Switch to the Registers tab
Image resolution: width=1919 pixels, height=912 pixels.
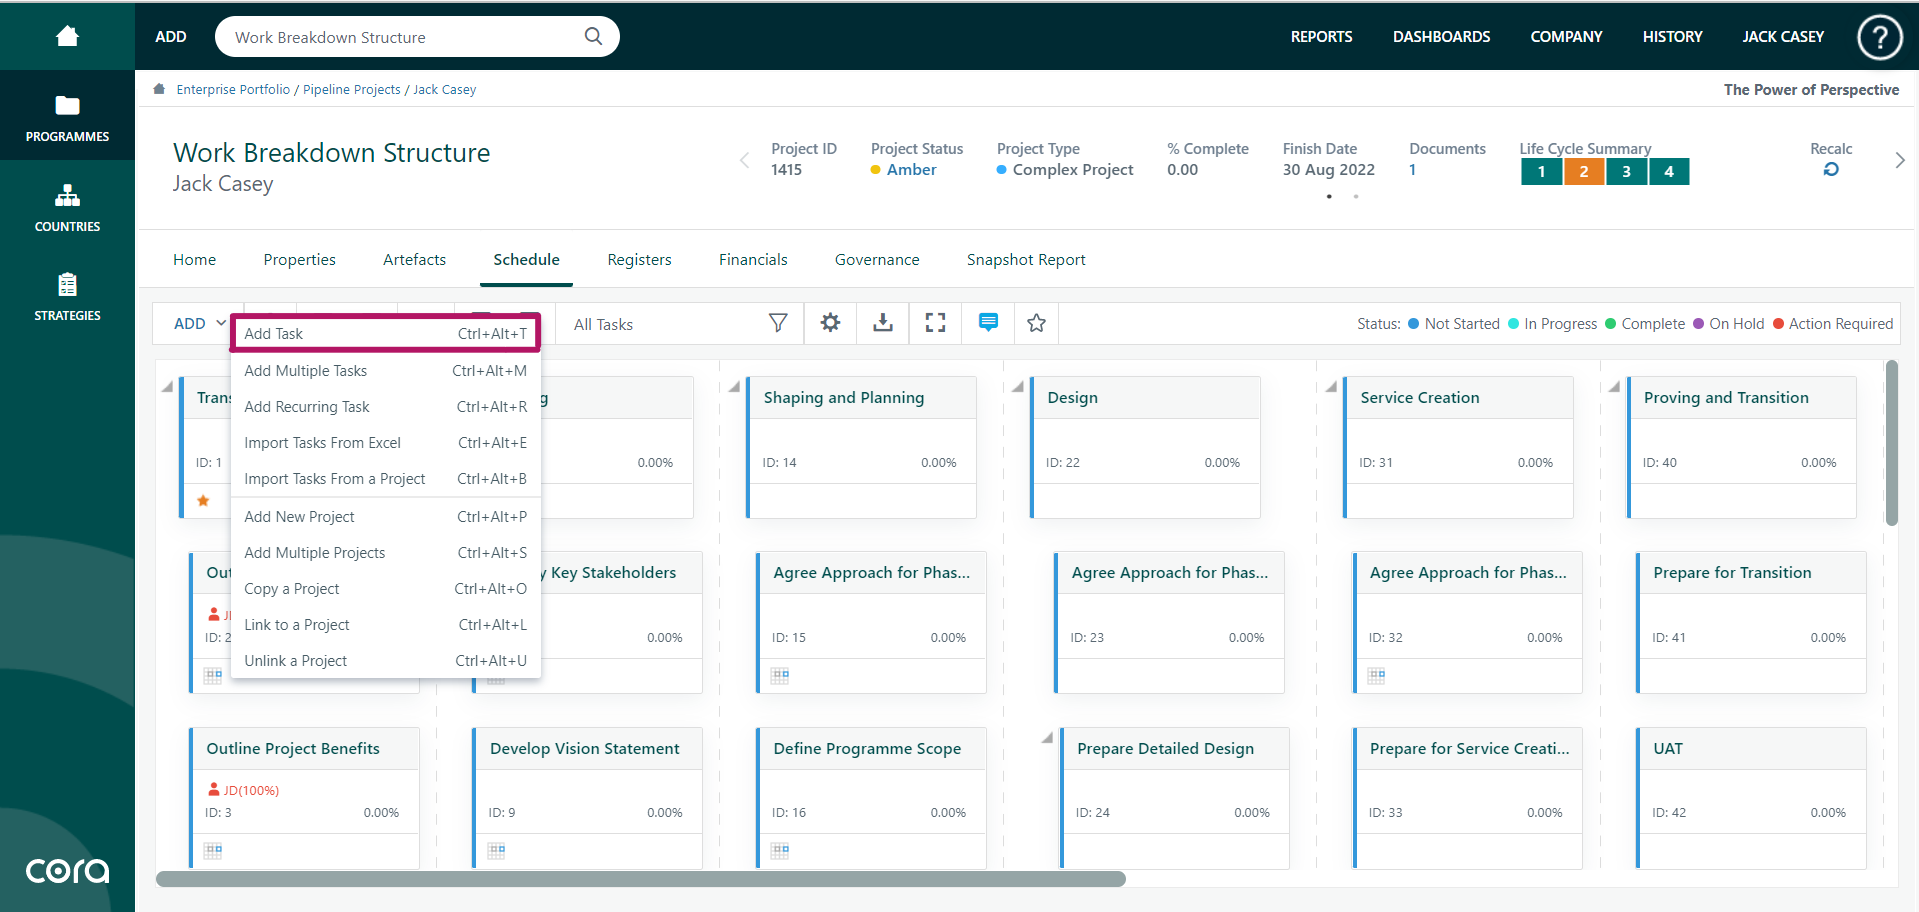[x=639, y=259]
